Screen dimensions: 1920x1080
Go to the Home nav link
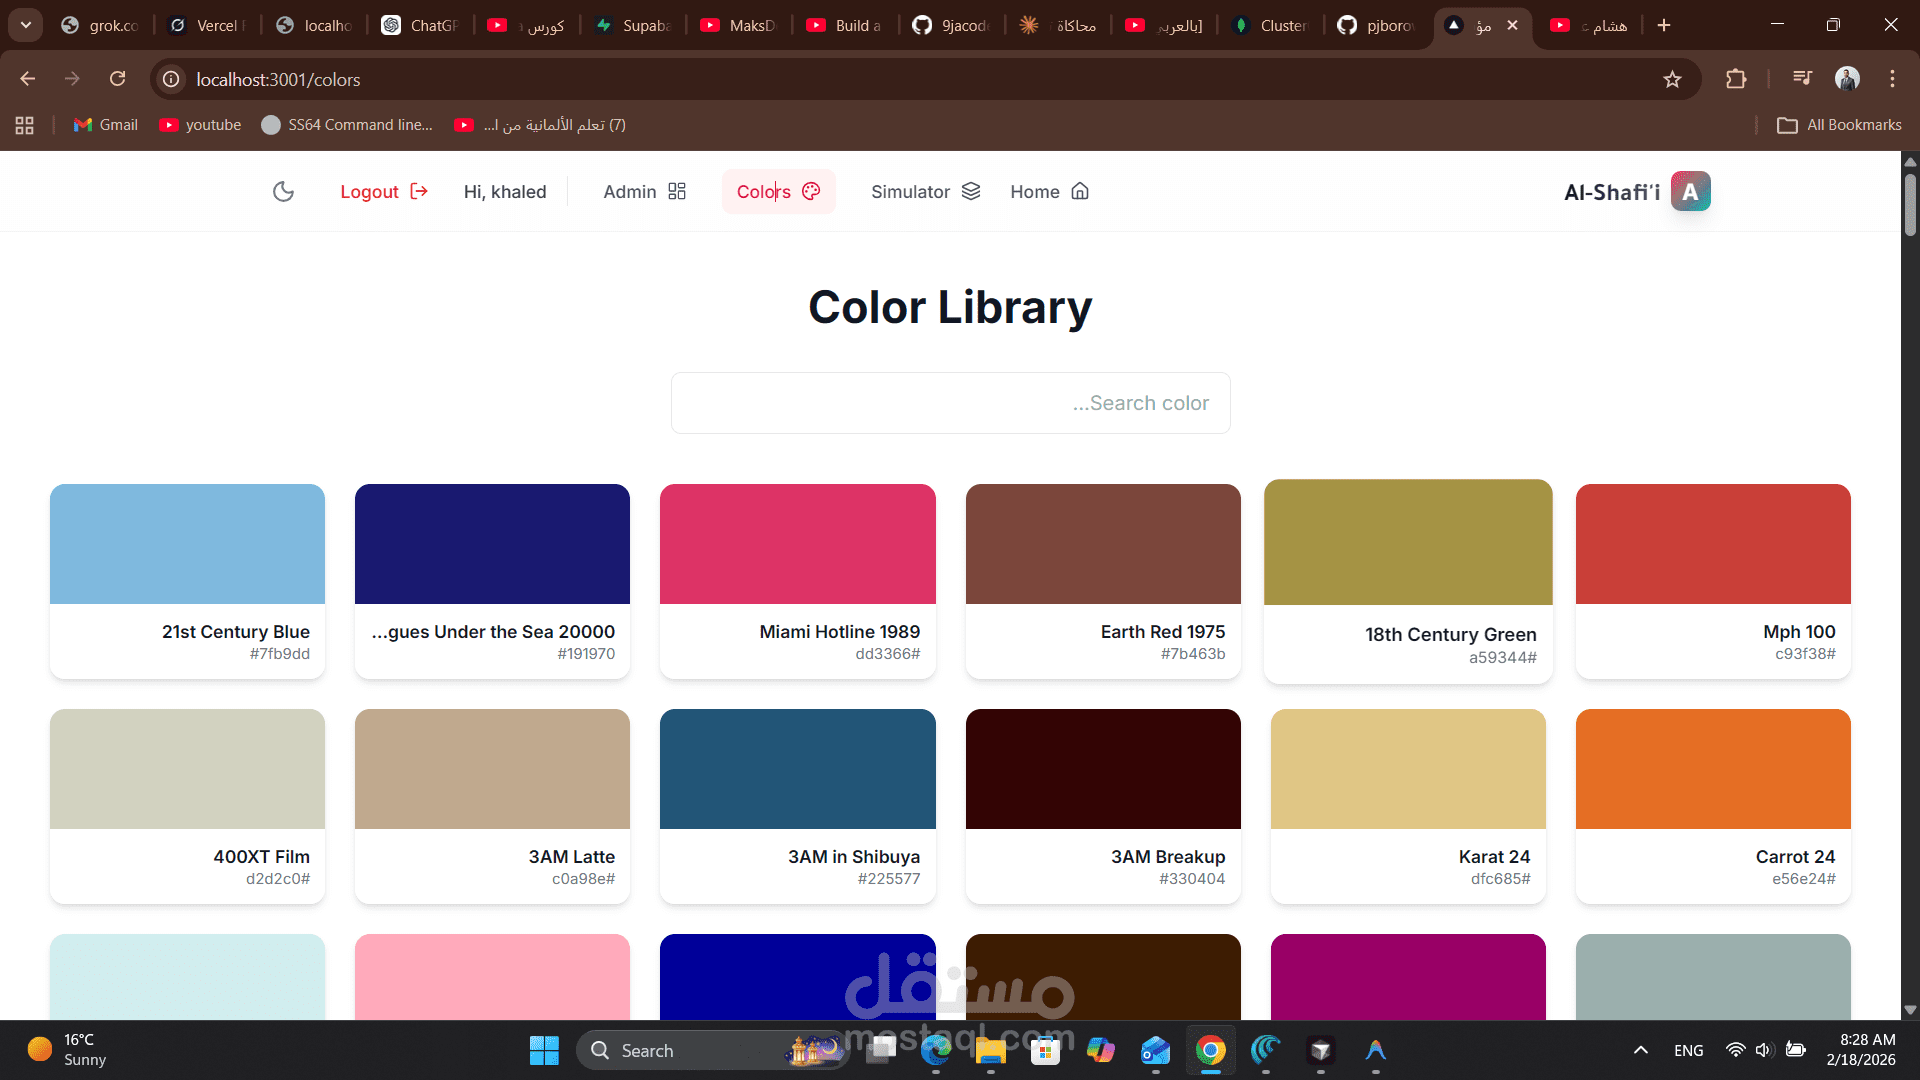pyautogui.click(x=1049, y=191)
